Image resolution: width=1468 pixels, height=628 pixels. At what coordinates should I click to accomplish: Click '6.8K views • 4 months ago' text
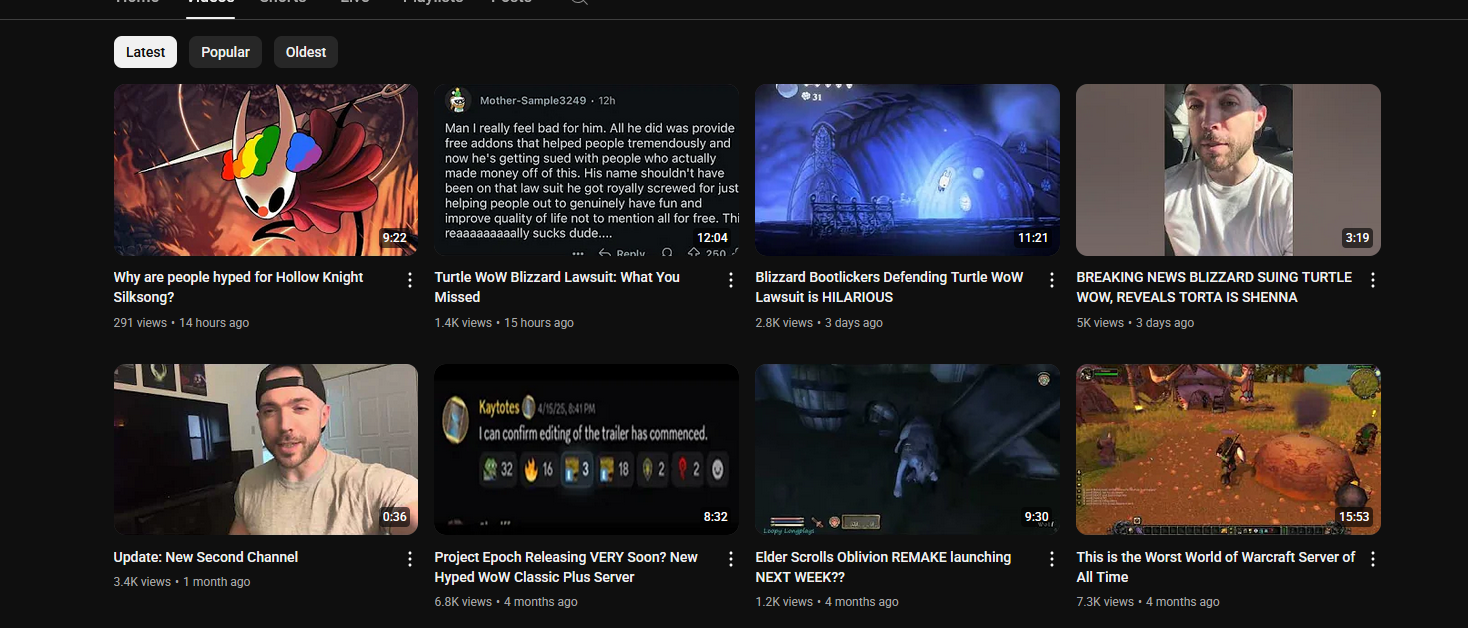point(506,602)
